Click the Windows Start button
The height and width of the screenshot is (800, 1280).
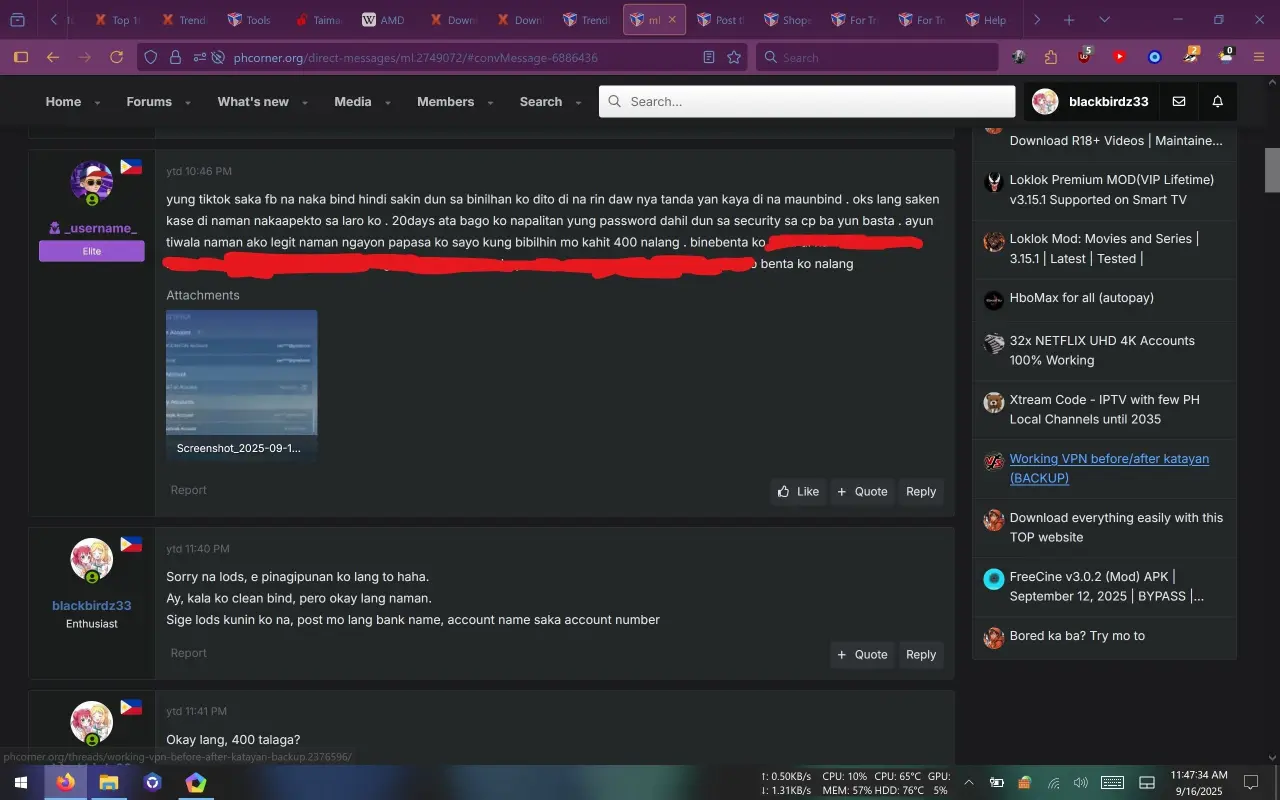click(21, 782)
